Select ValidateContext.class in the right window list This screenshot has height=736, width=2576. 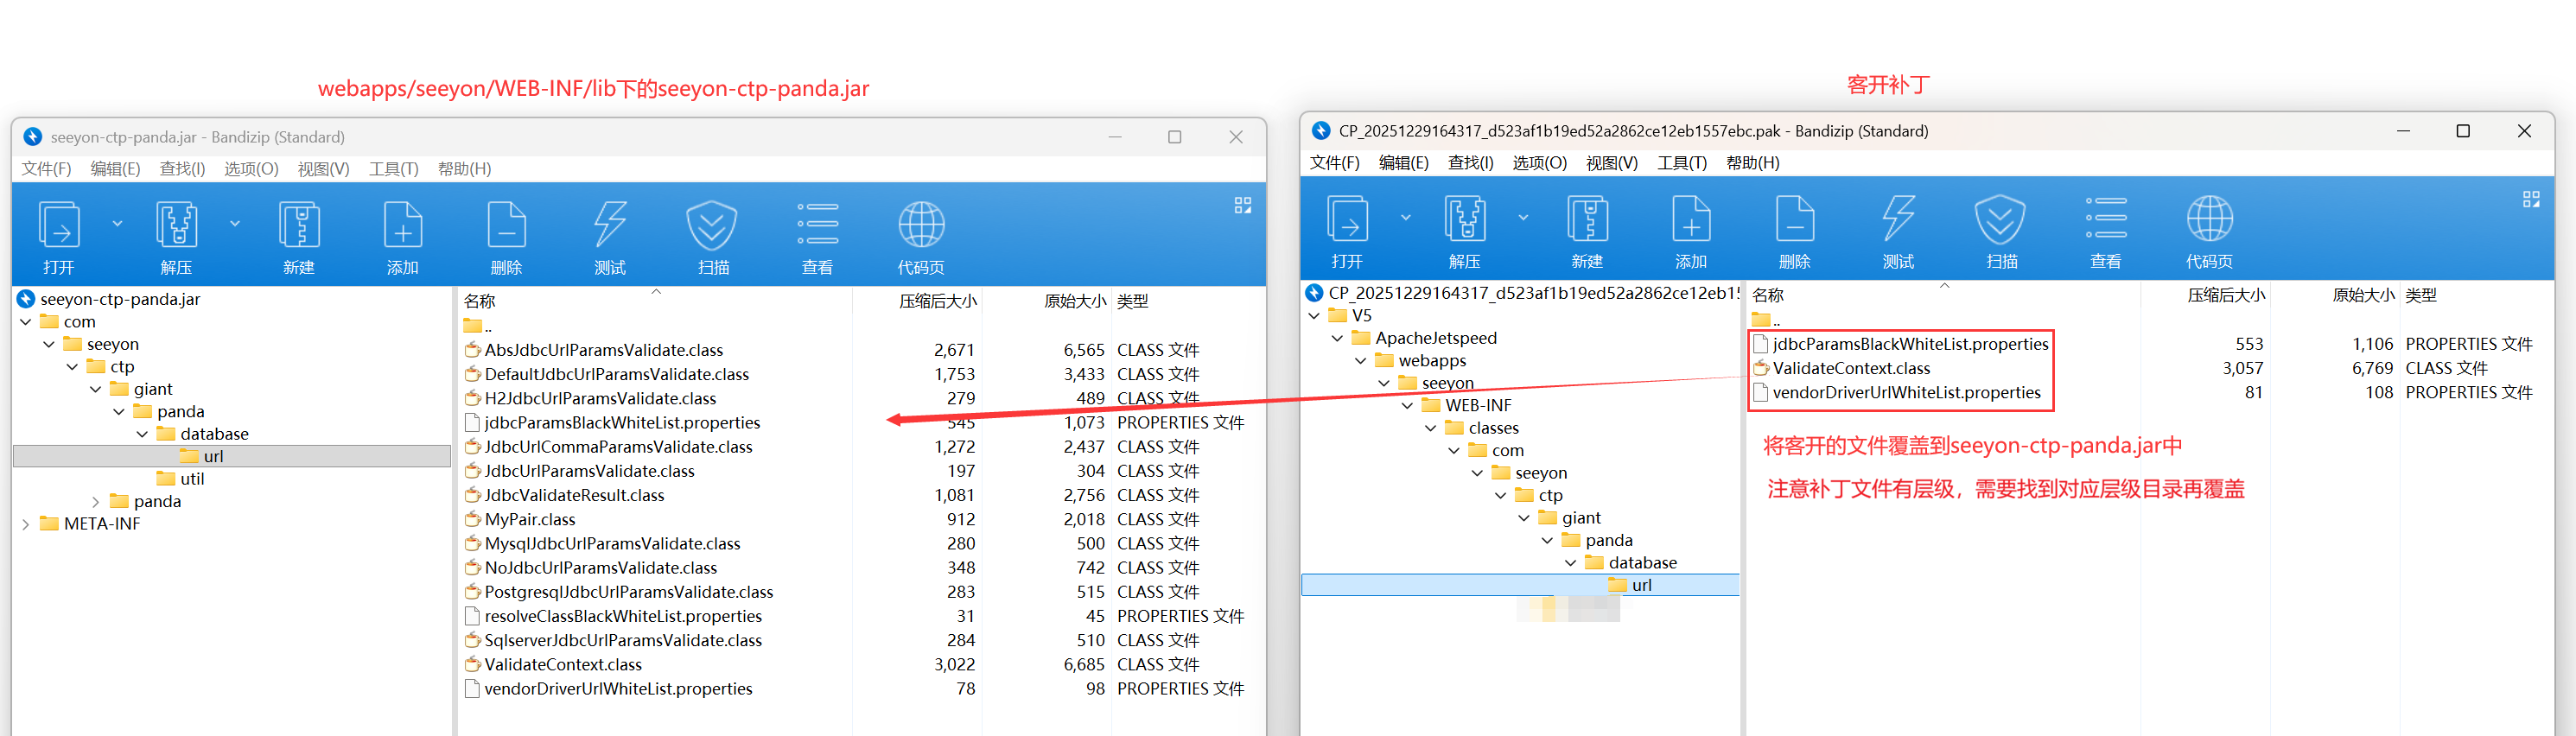point(1851,368)
